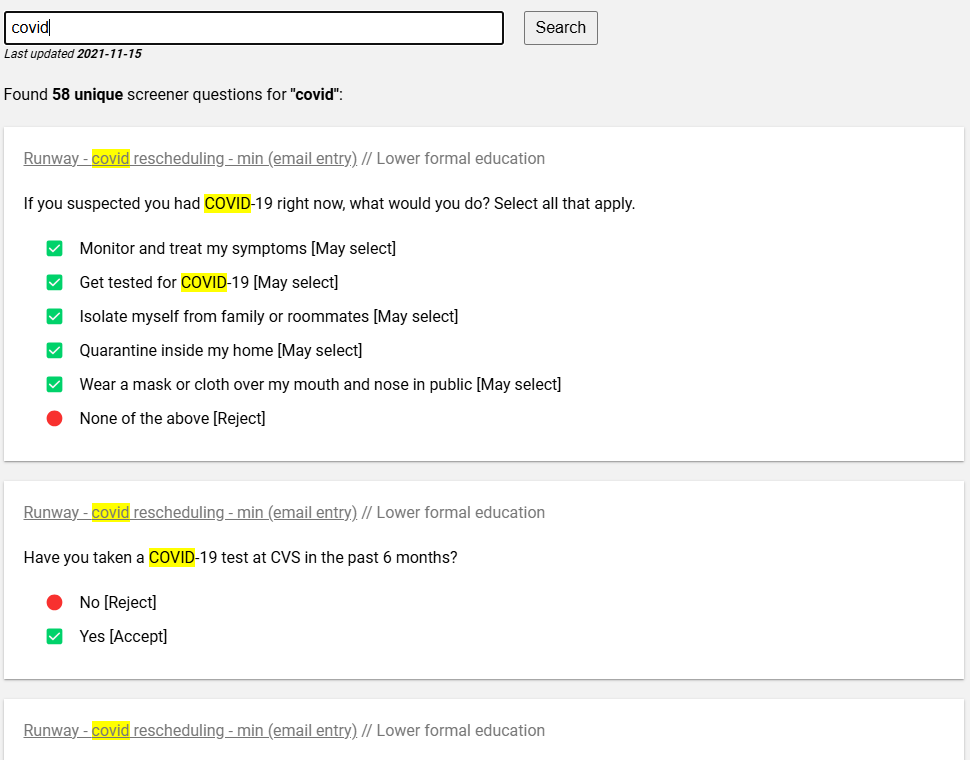Viewport: 970px width, 760px height.
Task: Select the green check by Isolate myself option
Action: tap(54, 317)
